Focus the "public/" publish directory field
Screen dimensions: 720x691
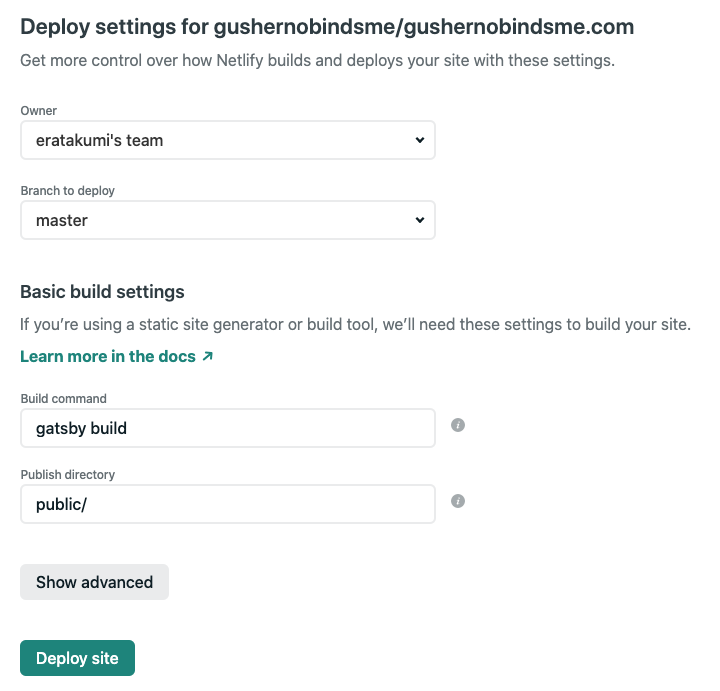pos(227,504)
